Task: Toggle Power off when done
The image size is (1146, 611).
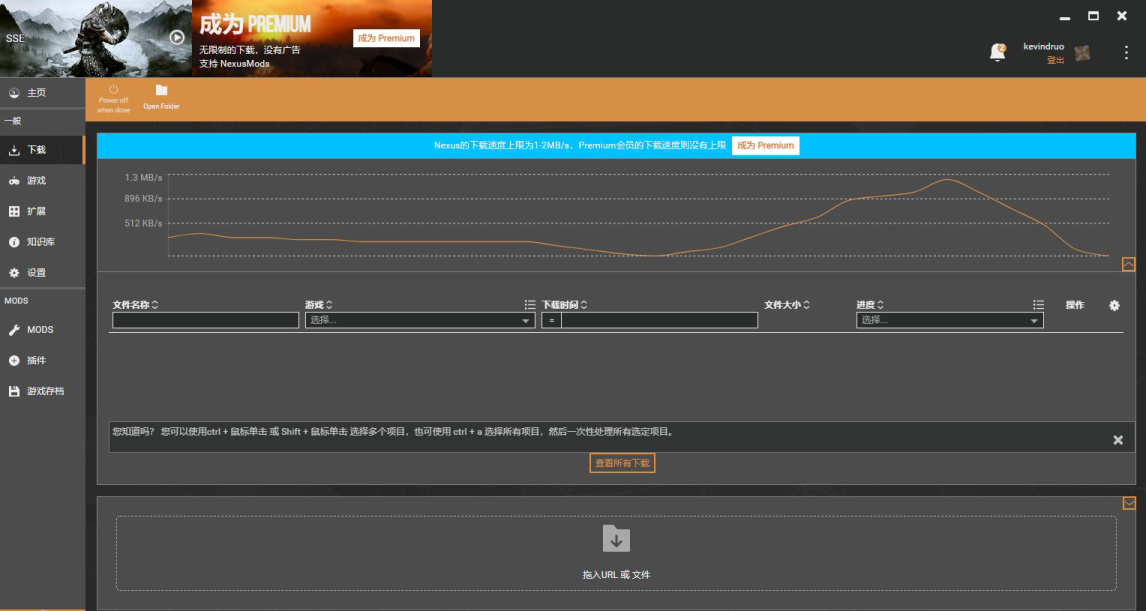Action: coord(113,99)
